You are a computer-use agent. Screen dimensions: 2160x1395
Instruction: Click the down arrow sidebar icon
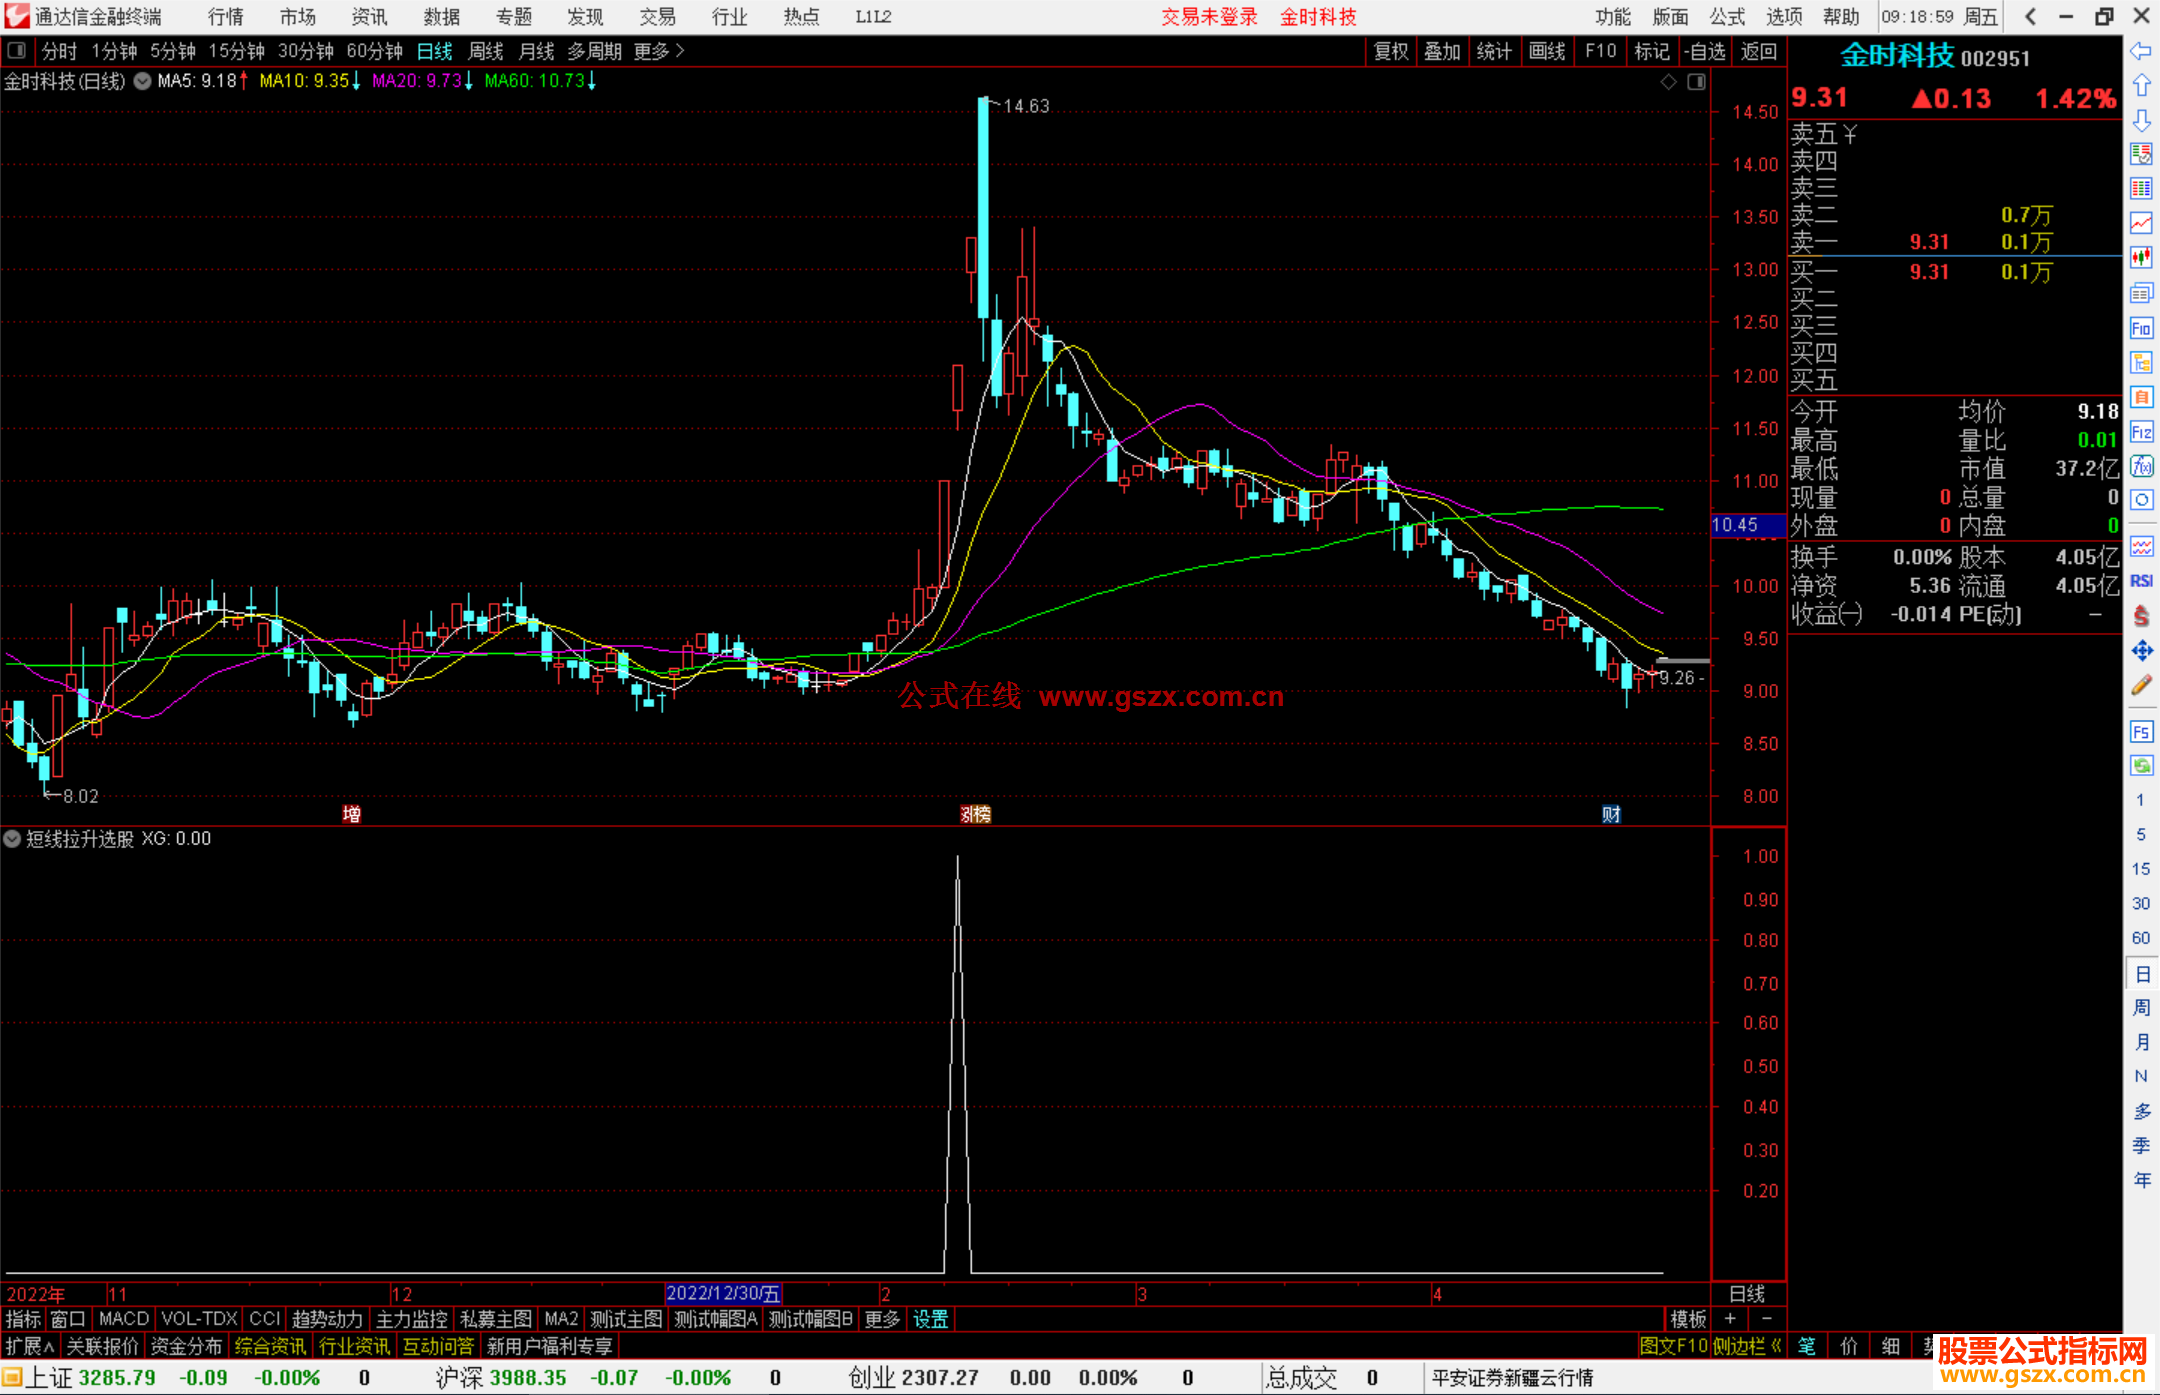click(2141, 121)
